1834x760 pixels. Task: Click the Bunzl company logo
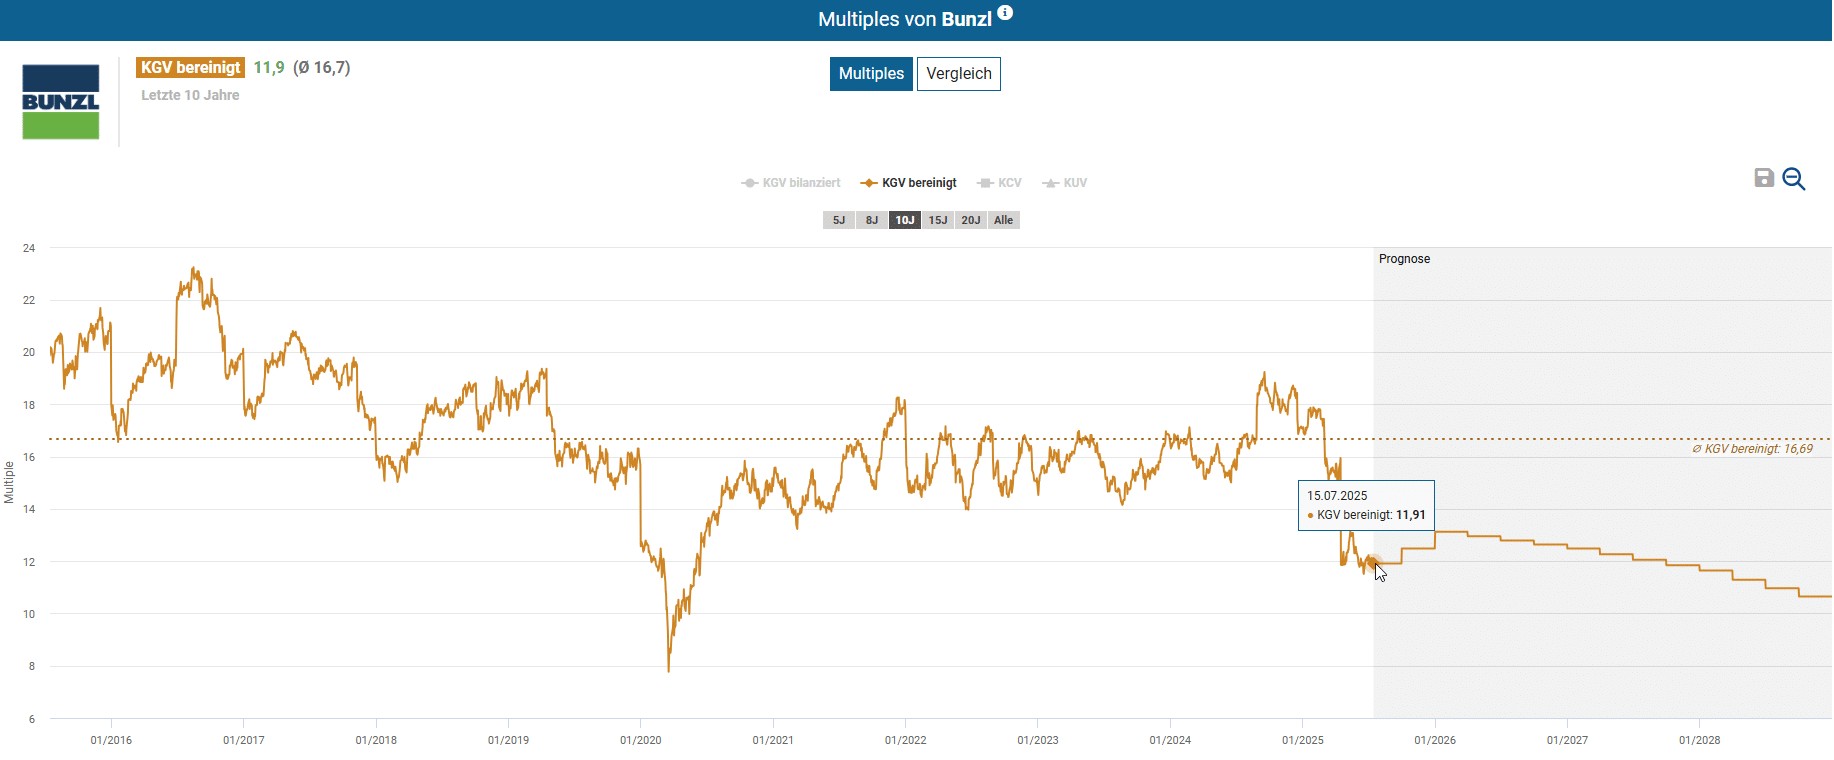[61, 102]
